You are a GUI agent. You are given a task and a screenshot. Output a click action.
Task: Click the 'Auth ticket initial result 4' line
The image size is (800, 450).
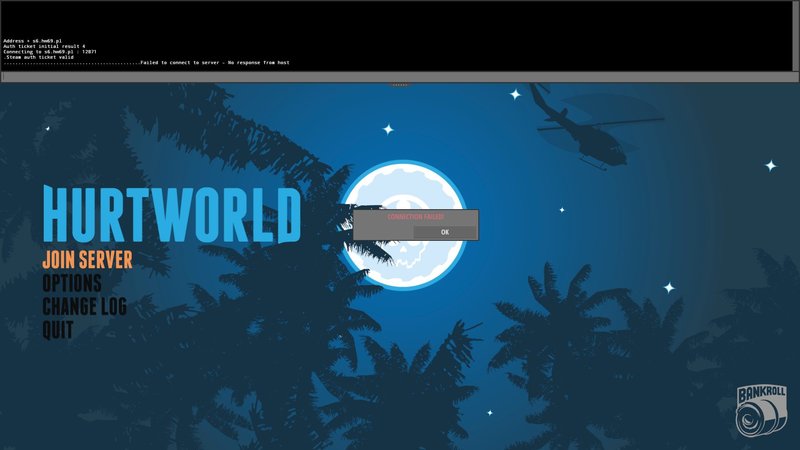point(44,46)
